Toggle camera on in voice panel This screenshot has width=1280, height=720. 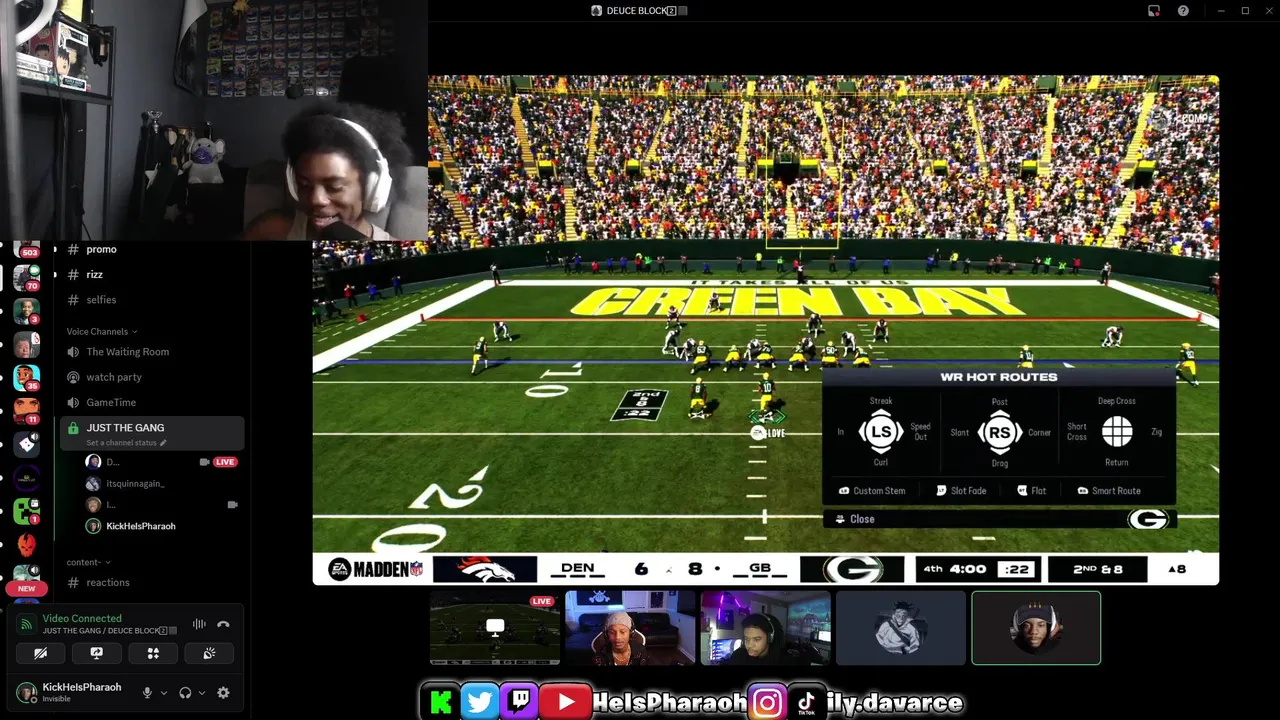click(40, 653)
